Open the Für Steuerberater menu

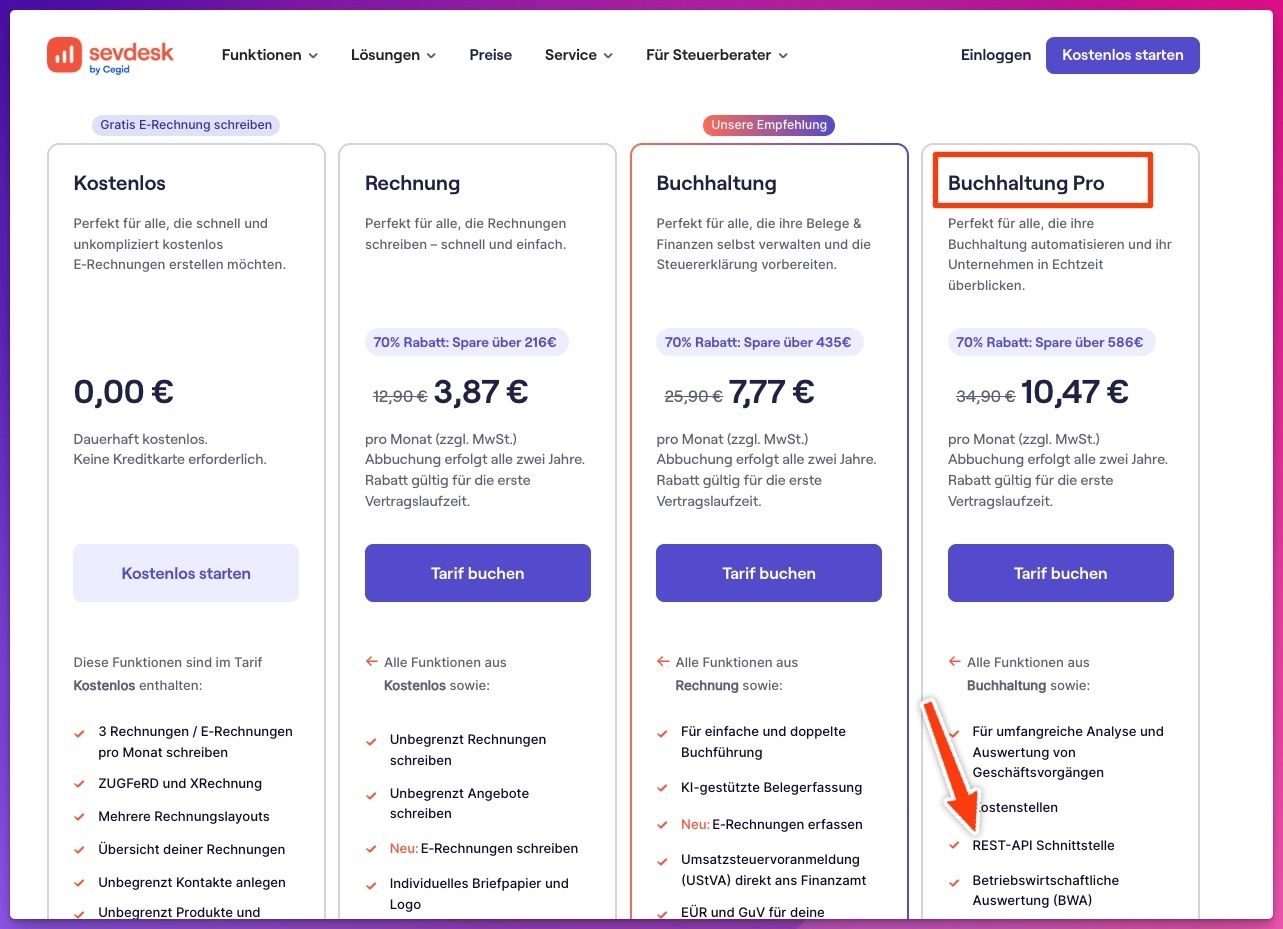point(716,55)
